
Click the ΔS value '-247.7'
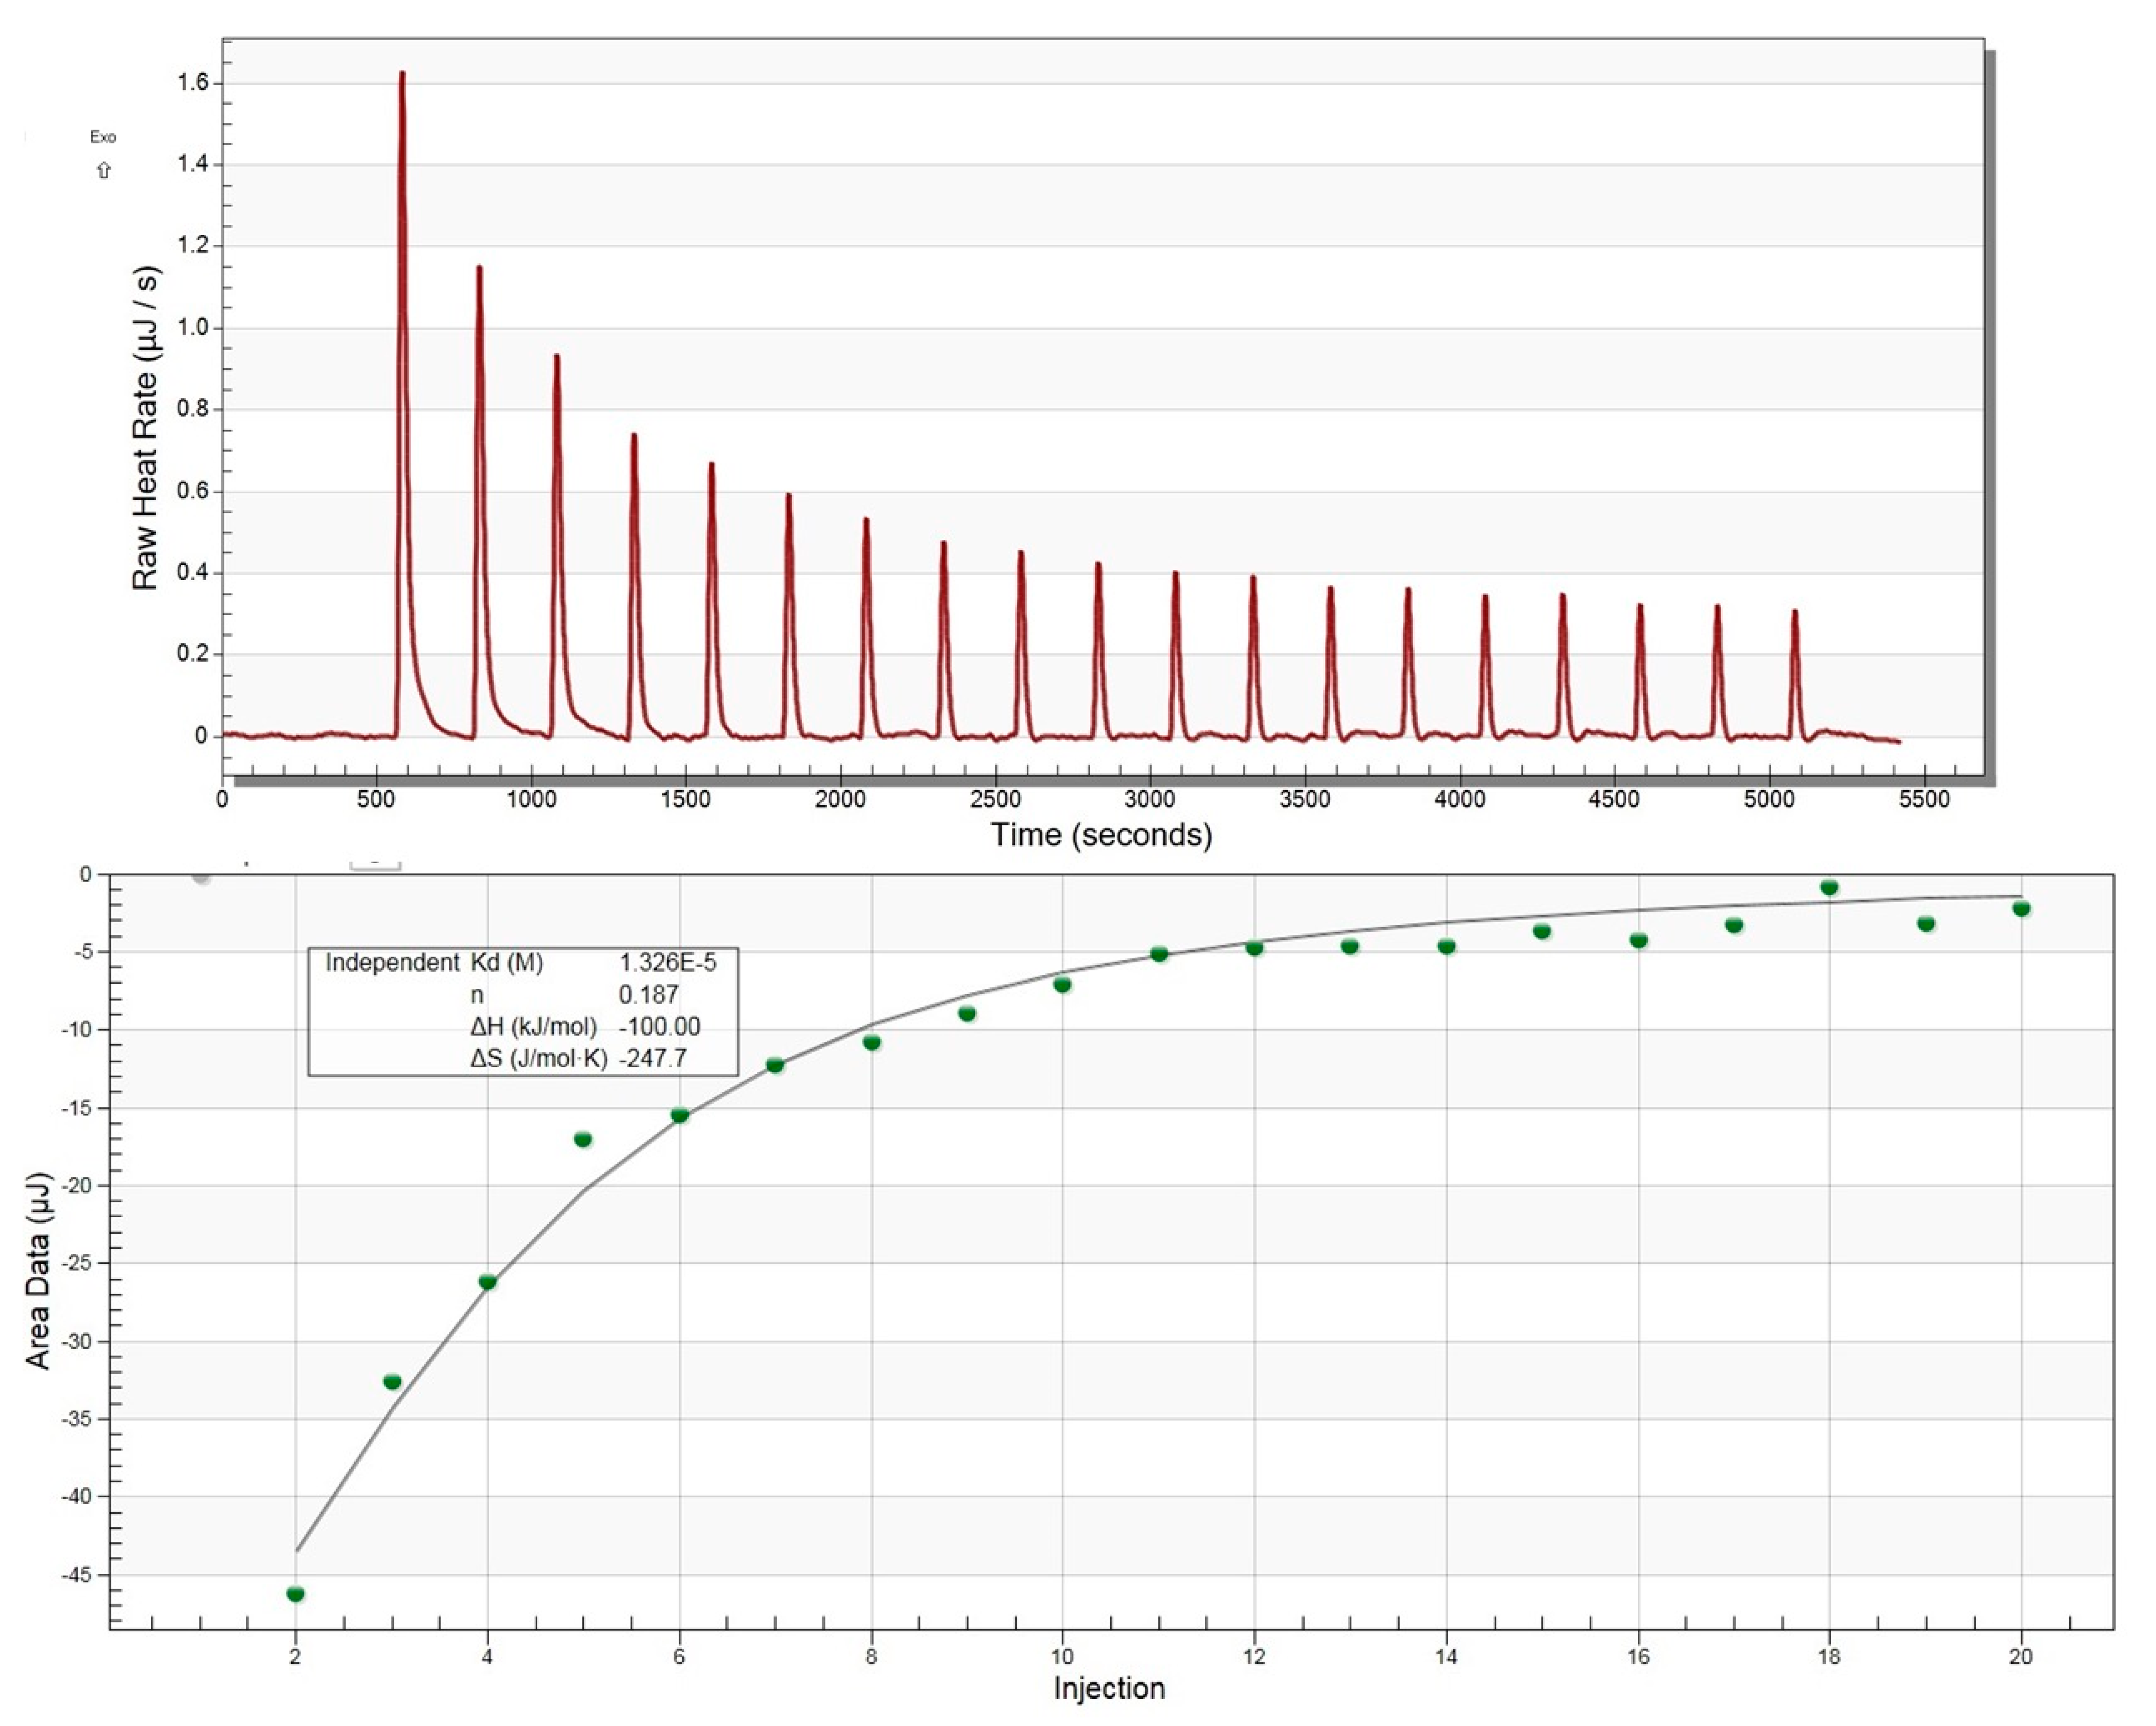(x=653, y=1059)
